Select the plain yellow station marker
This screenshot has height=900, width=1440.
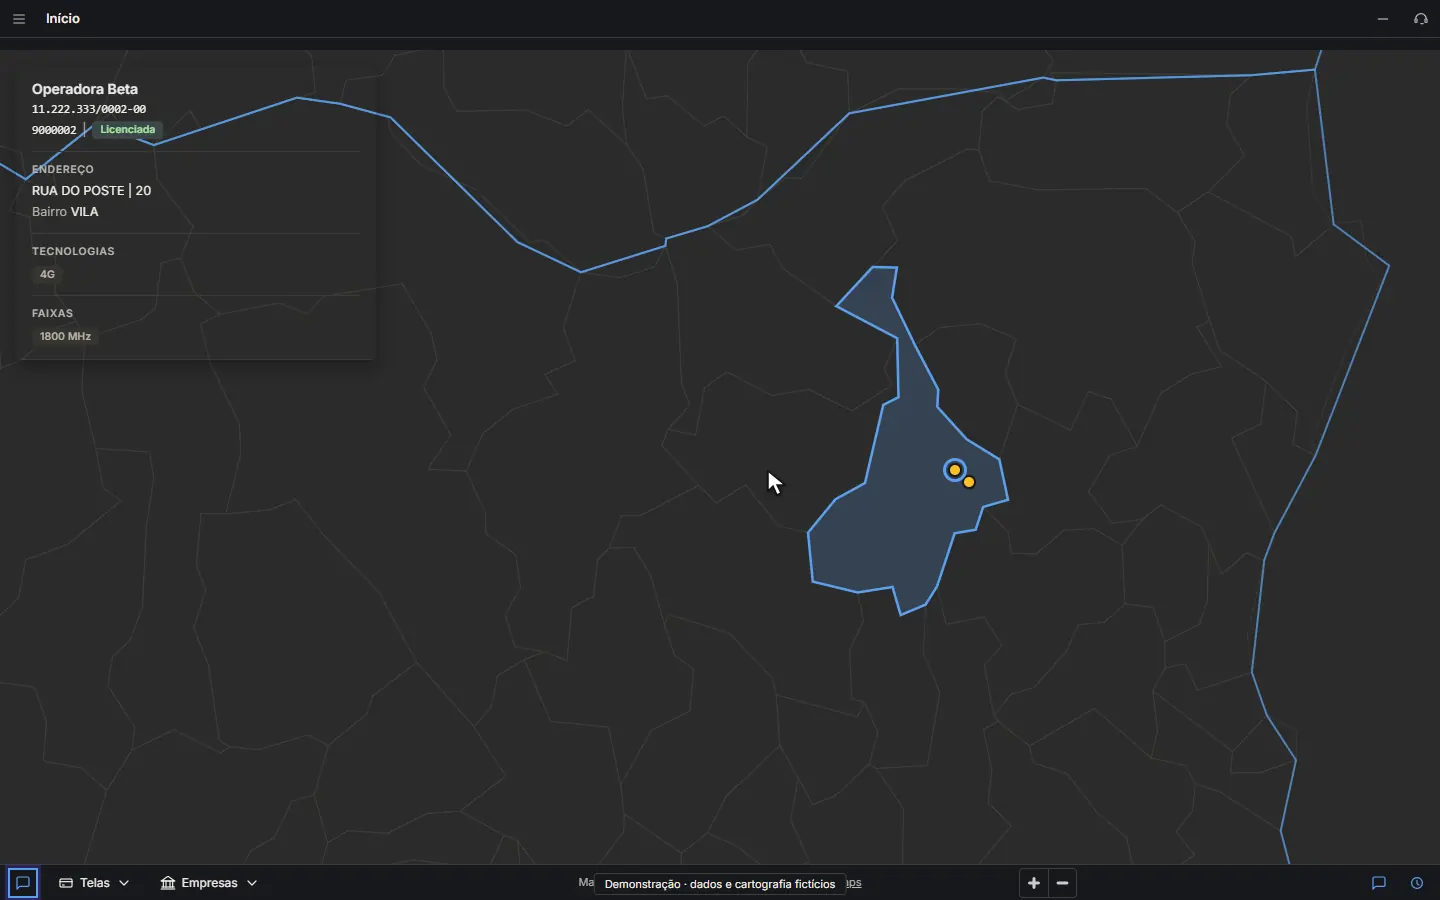[x=969, y=482]
